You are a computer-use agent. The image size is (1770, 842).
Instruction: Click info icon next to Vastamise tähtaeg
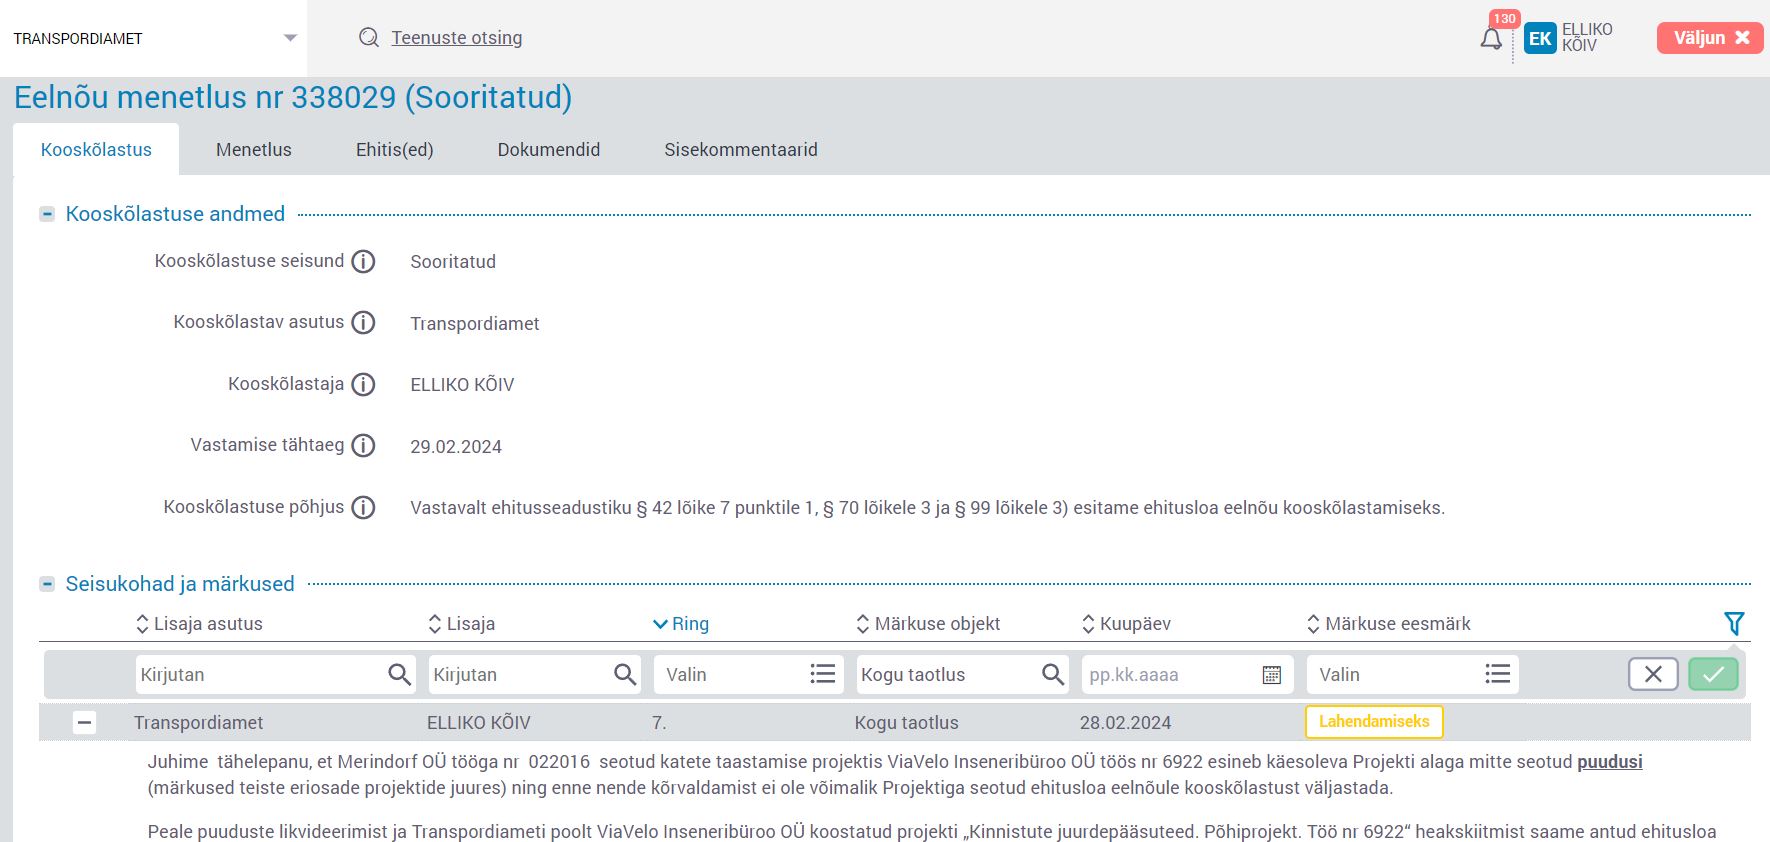point(364,445)
